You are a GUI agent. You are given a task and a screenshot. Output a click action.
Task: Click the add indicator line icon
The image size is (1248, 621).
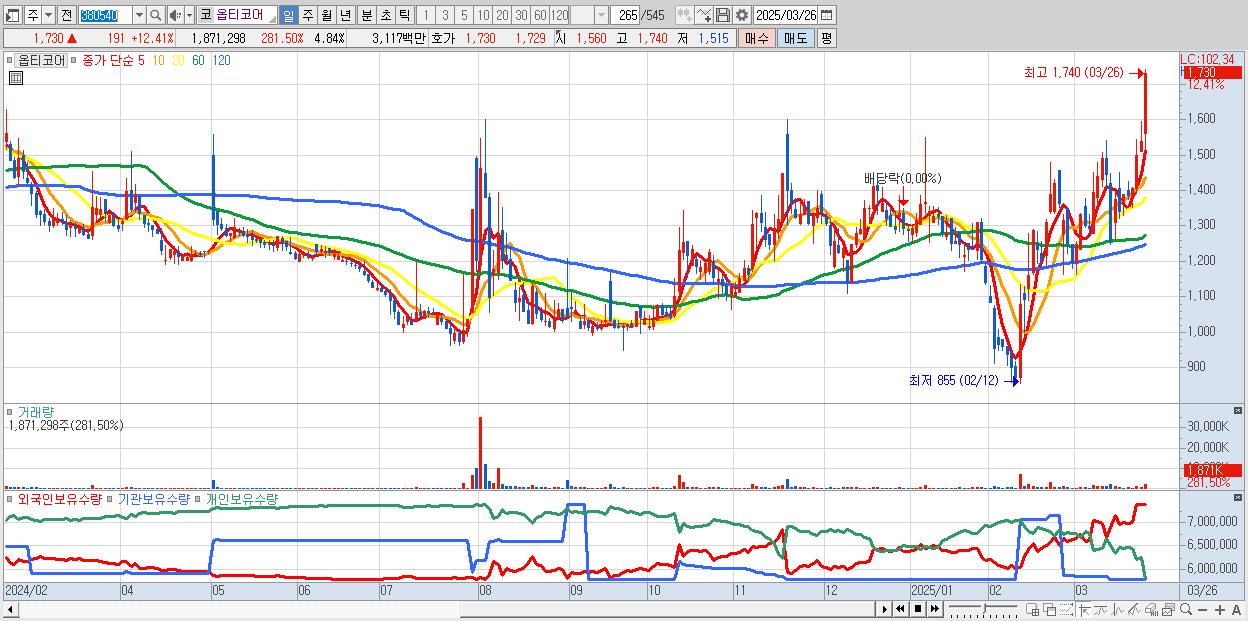pyautogui.click(x=704, y=15)
